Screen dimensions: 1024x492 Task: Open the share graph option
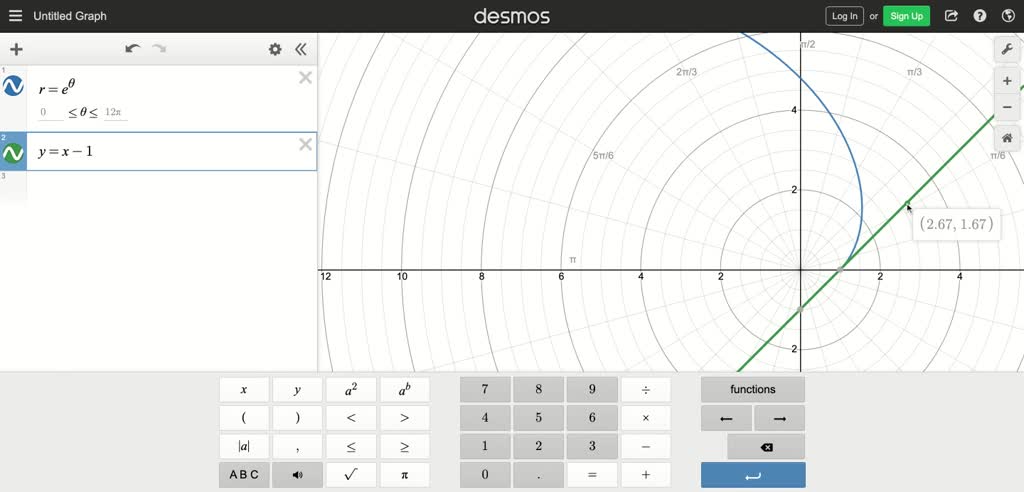pos(951,16)
